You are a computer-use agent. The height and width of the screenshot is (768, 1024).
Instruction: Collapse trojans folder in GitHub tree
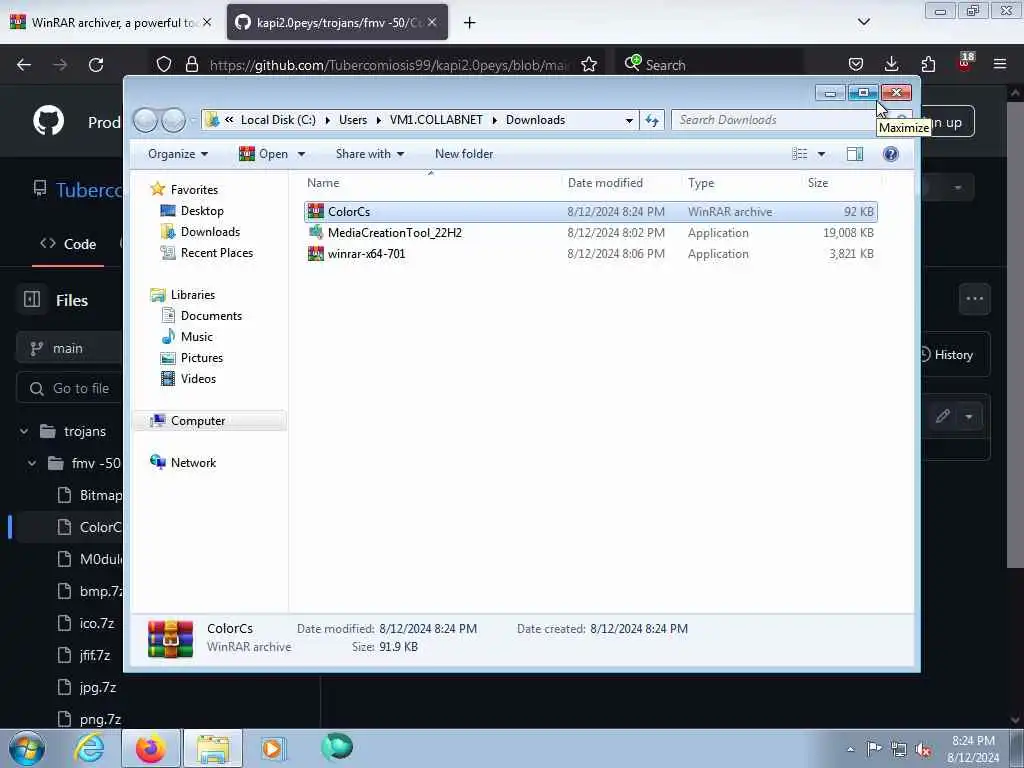(24, 431)
